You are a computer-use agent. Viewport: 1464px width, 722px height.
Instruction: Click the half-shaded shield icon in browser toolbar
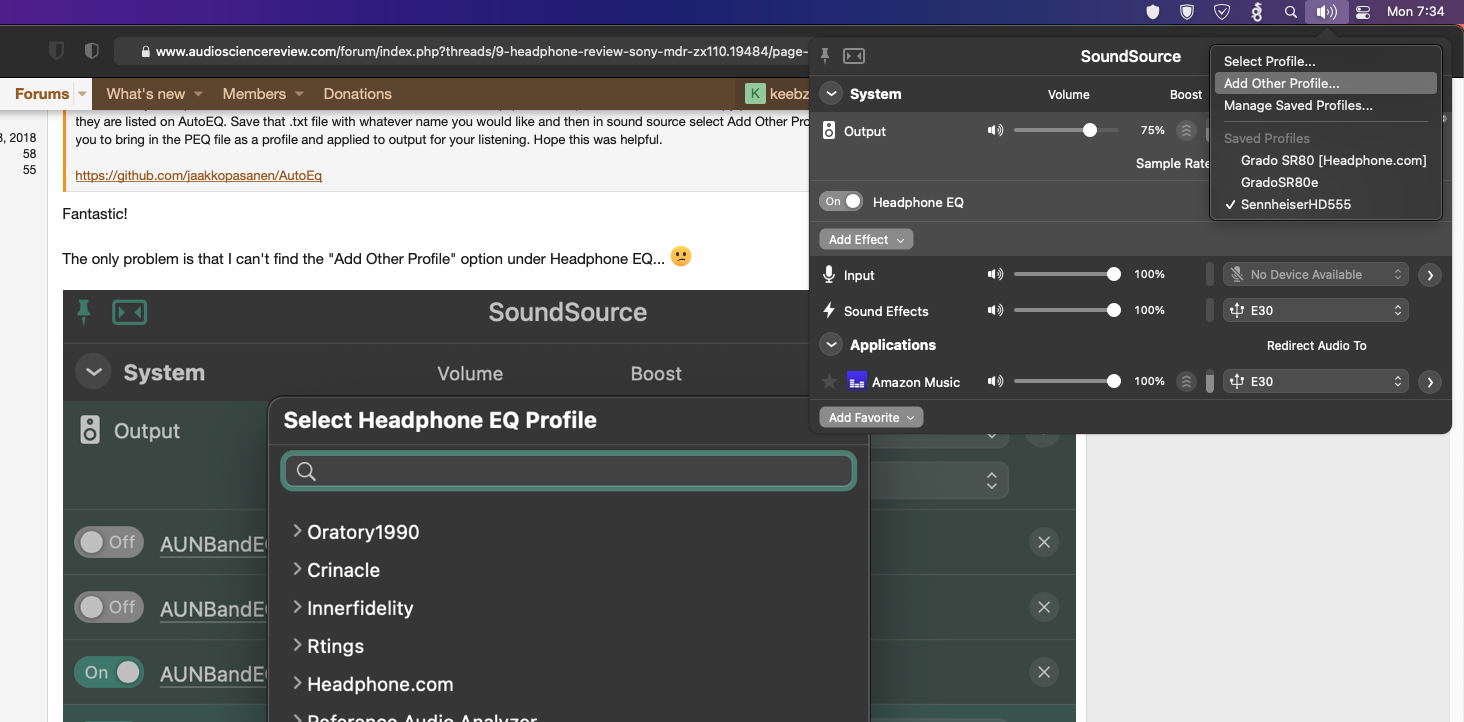pyautogui.click(x=91, y=50)
